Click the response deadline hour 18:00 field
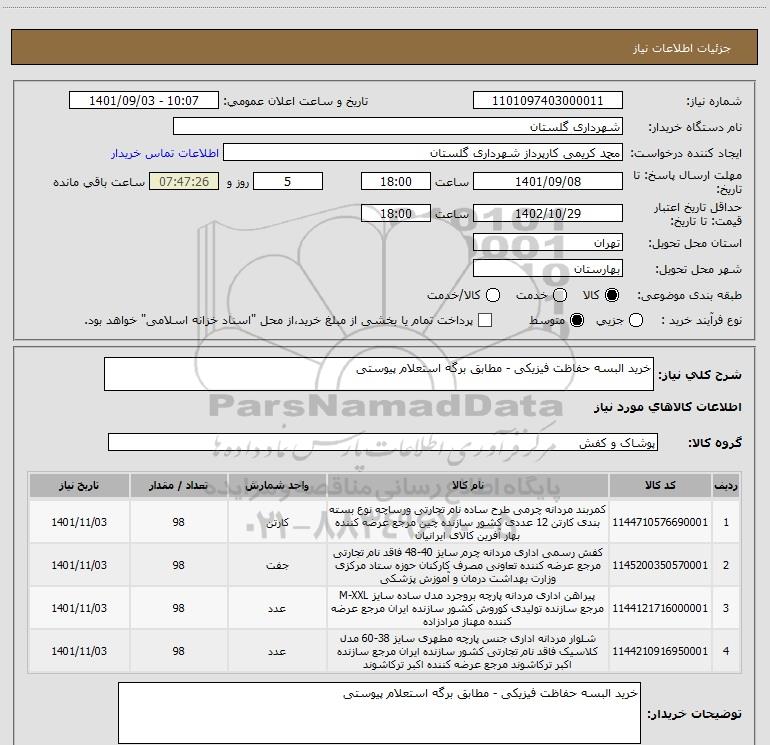The image size is (770, 745). tap(396, 181)
